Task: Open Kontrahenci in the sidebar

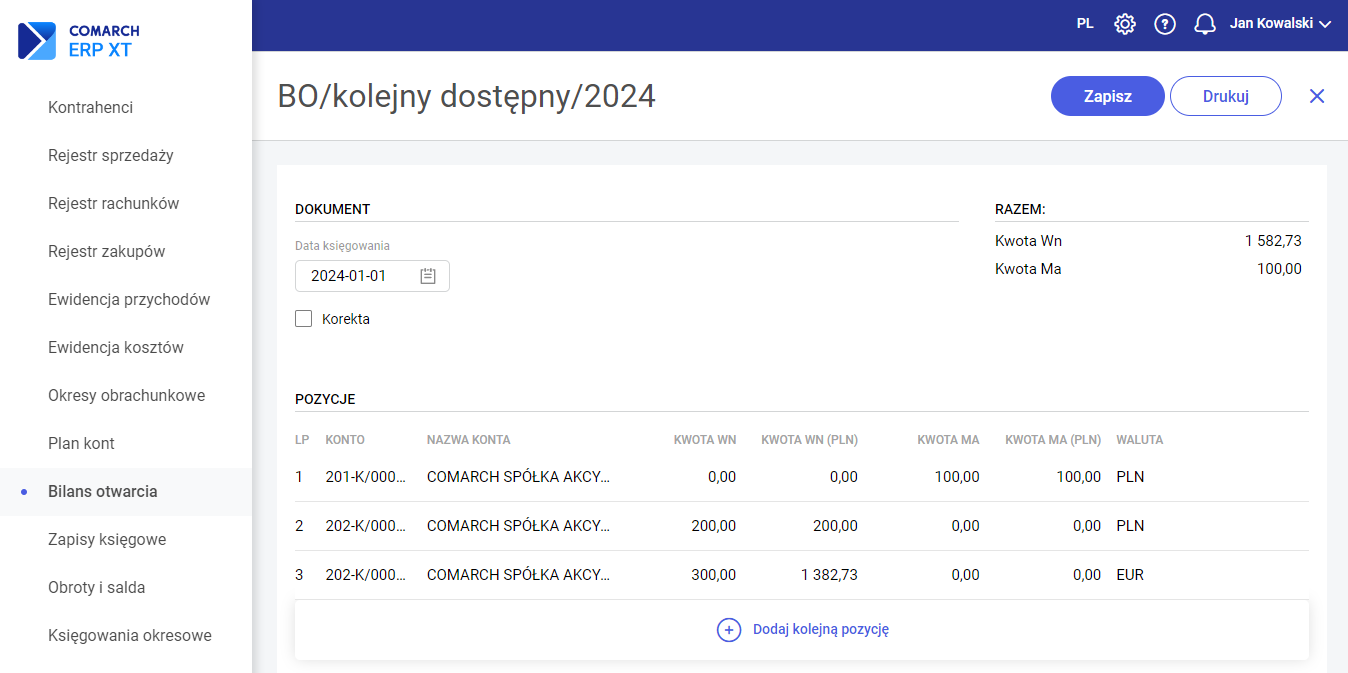Action: [x=90, y=107]
